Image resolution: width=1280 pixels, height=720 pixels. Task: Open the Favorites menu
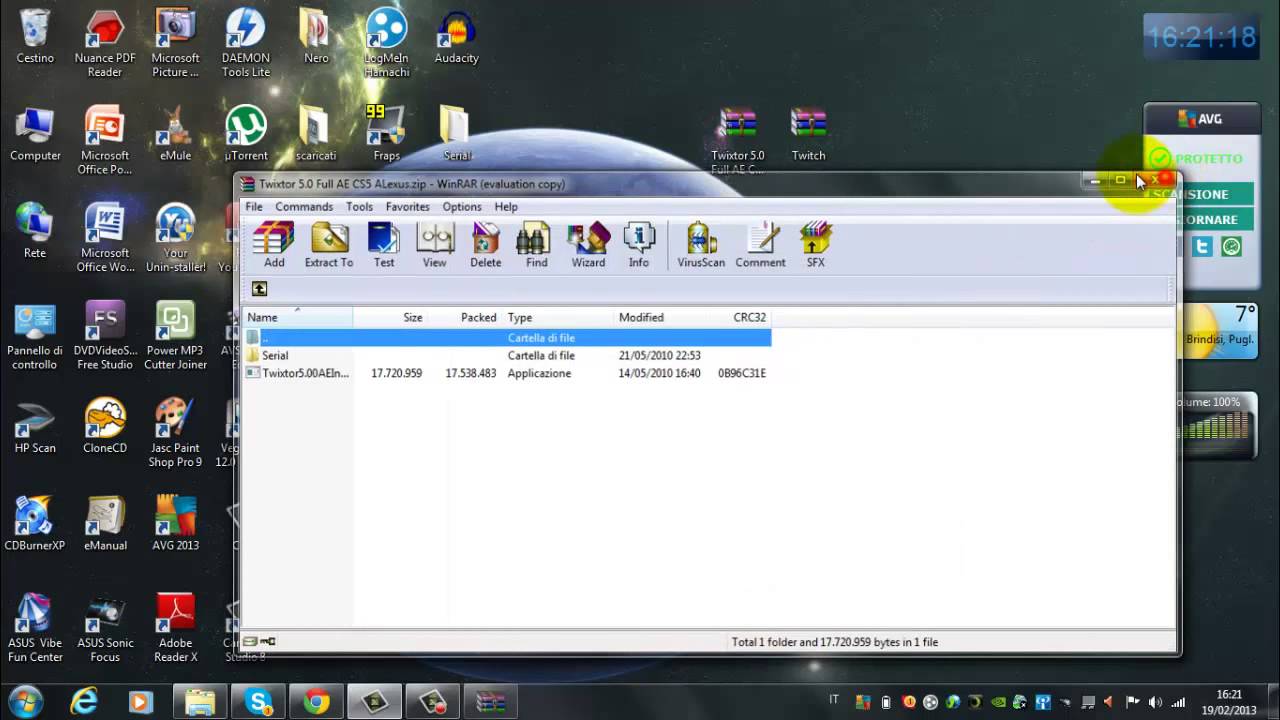tap(408, 207)
